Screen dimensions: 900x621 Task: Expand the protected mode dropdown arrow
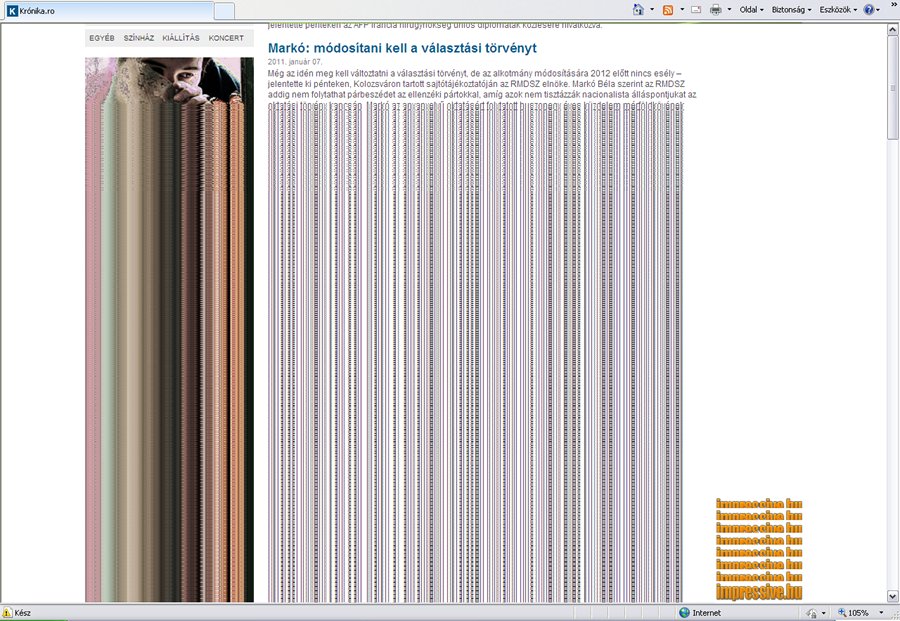pos(824,613)
